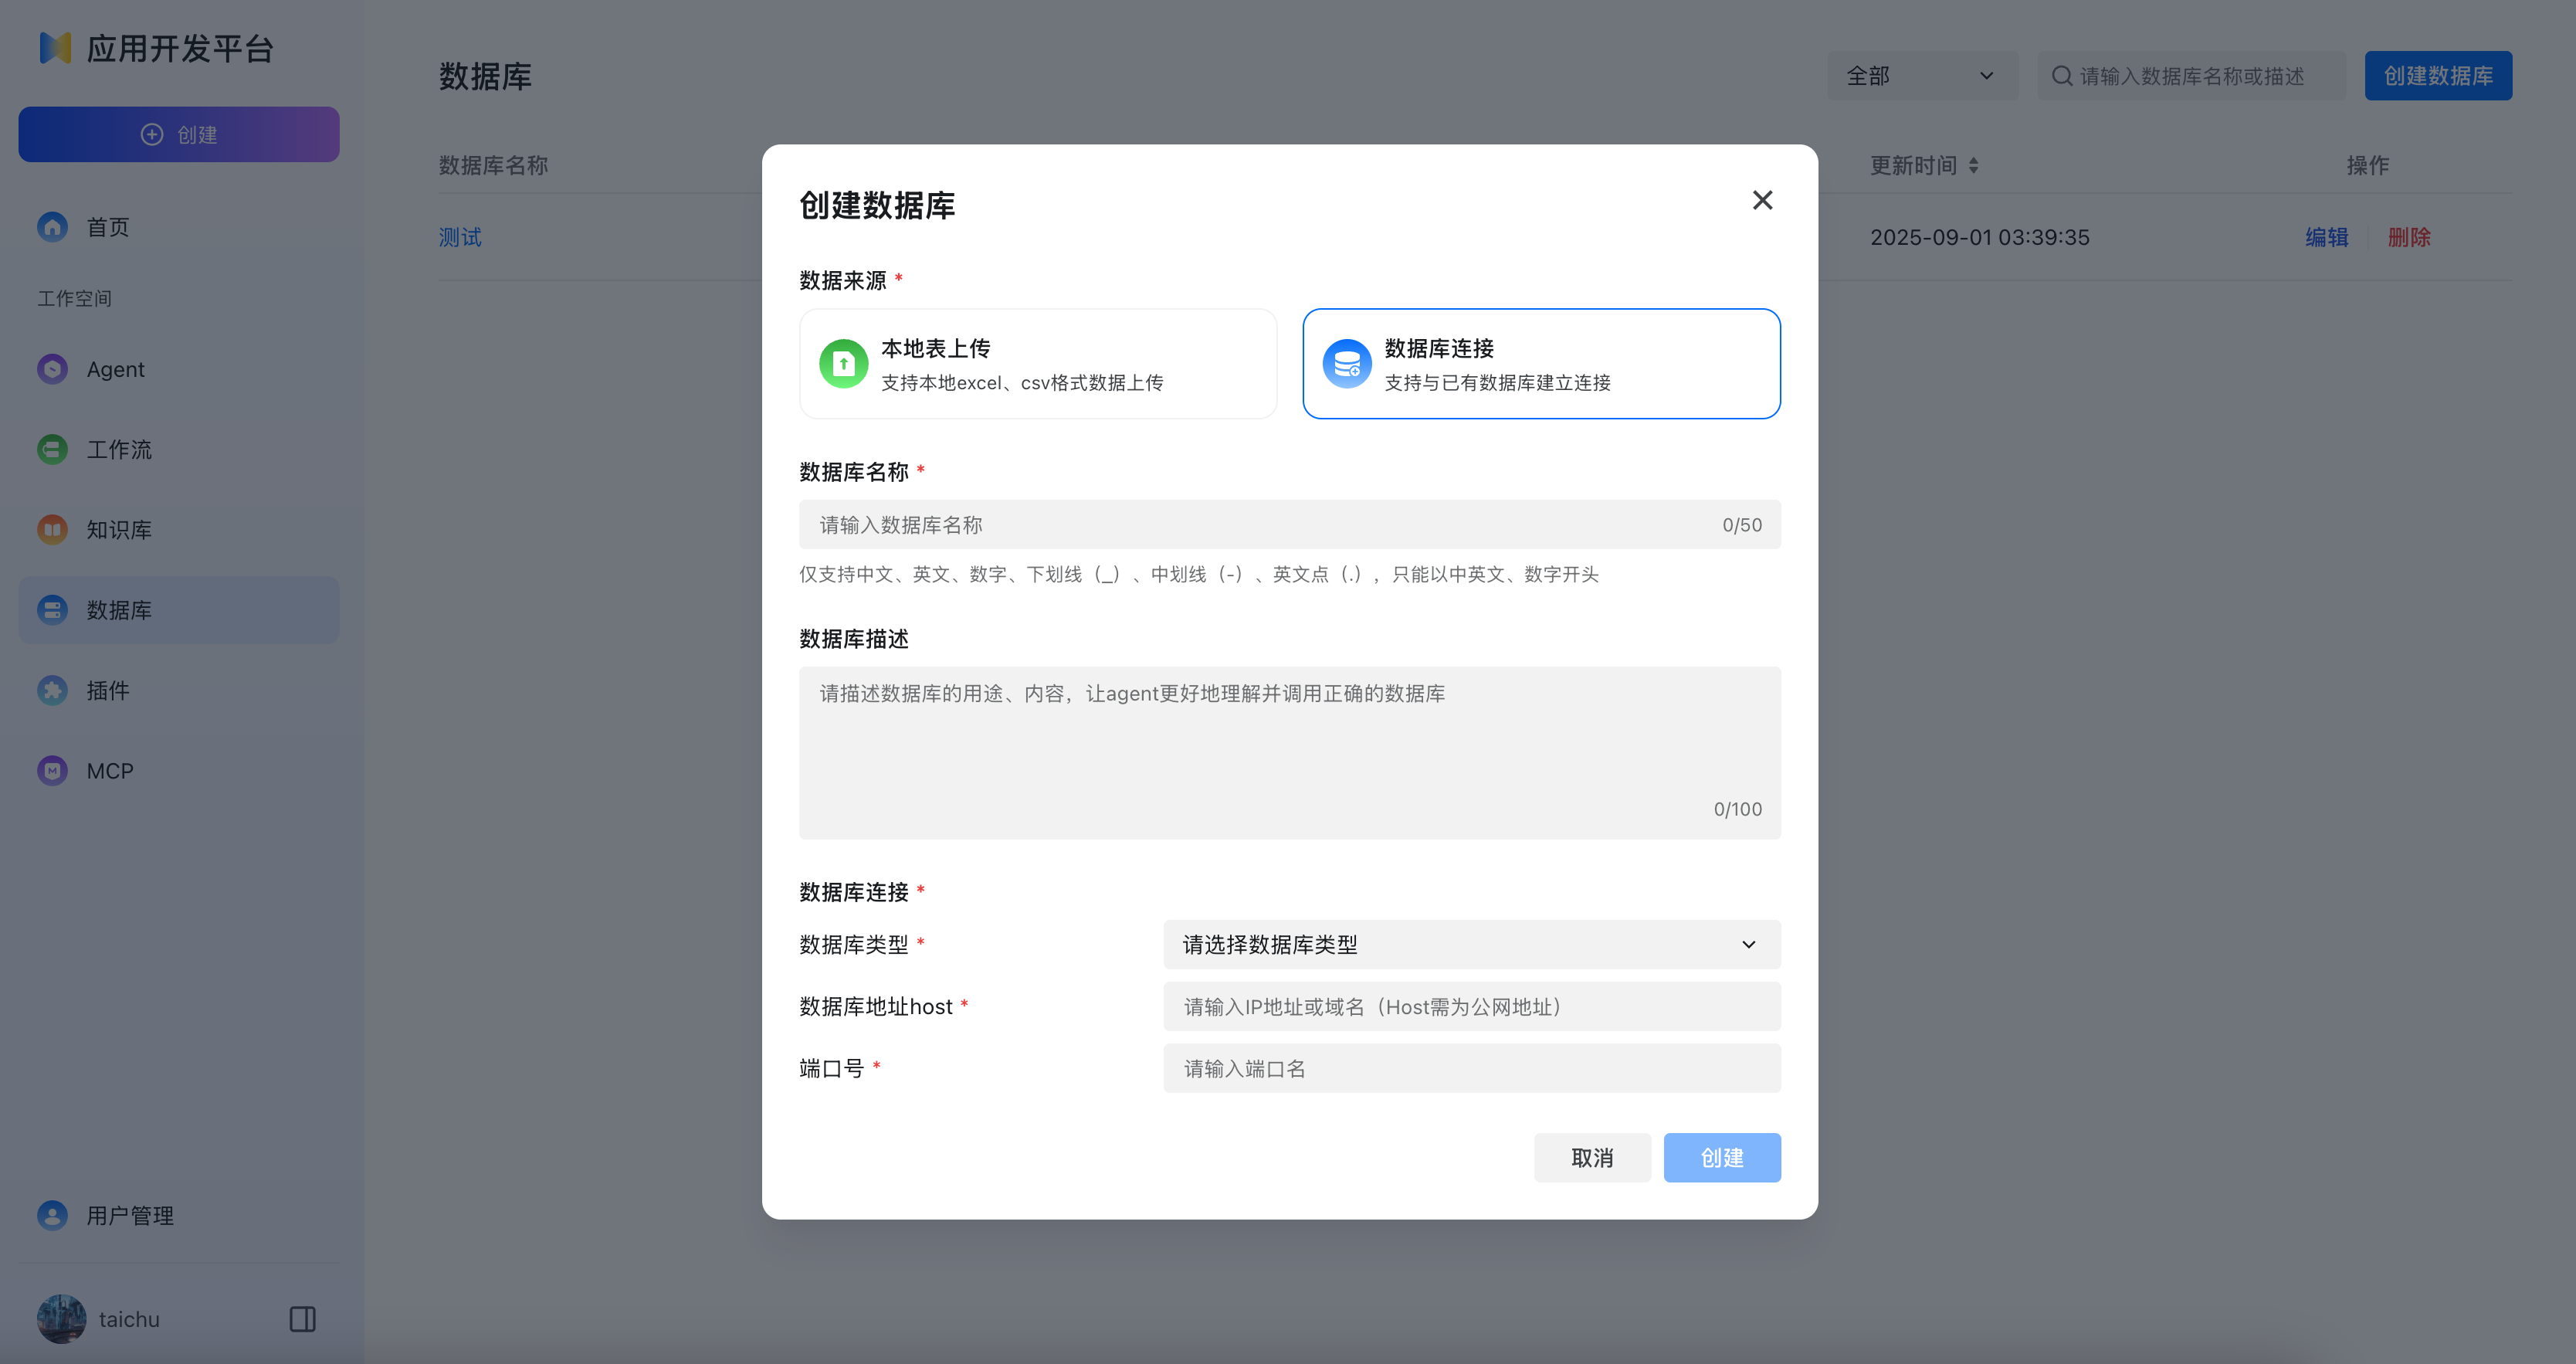Switch to the 数据库 section

click(120, 610)
